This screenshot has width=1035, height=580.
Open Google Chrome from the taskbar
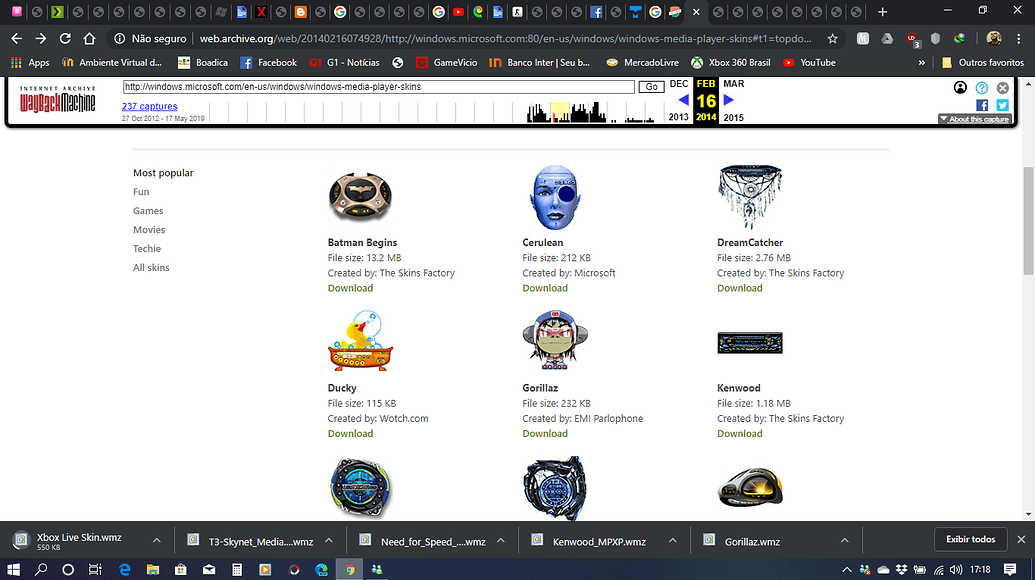pos(350,568)
